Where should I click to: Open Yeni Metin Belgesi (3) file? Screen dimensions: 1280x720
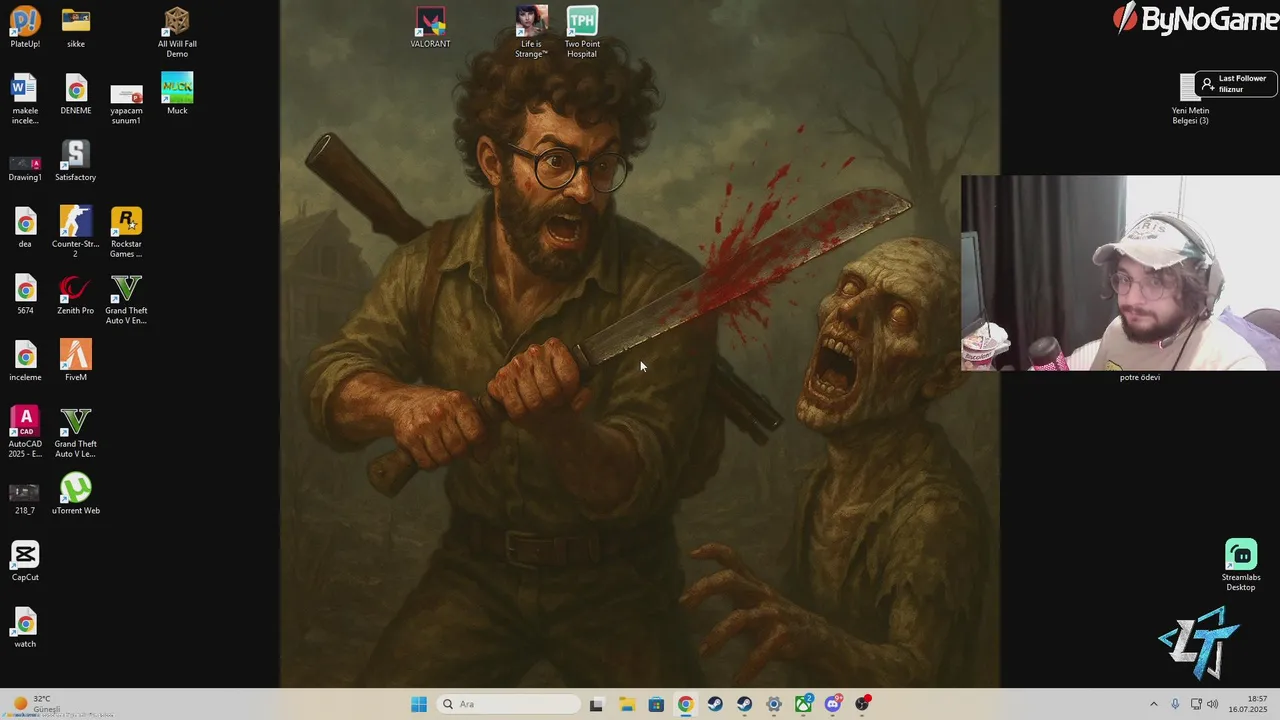point(1190,99)
